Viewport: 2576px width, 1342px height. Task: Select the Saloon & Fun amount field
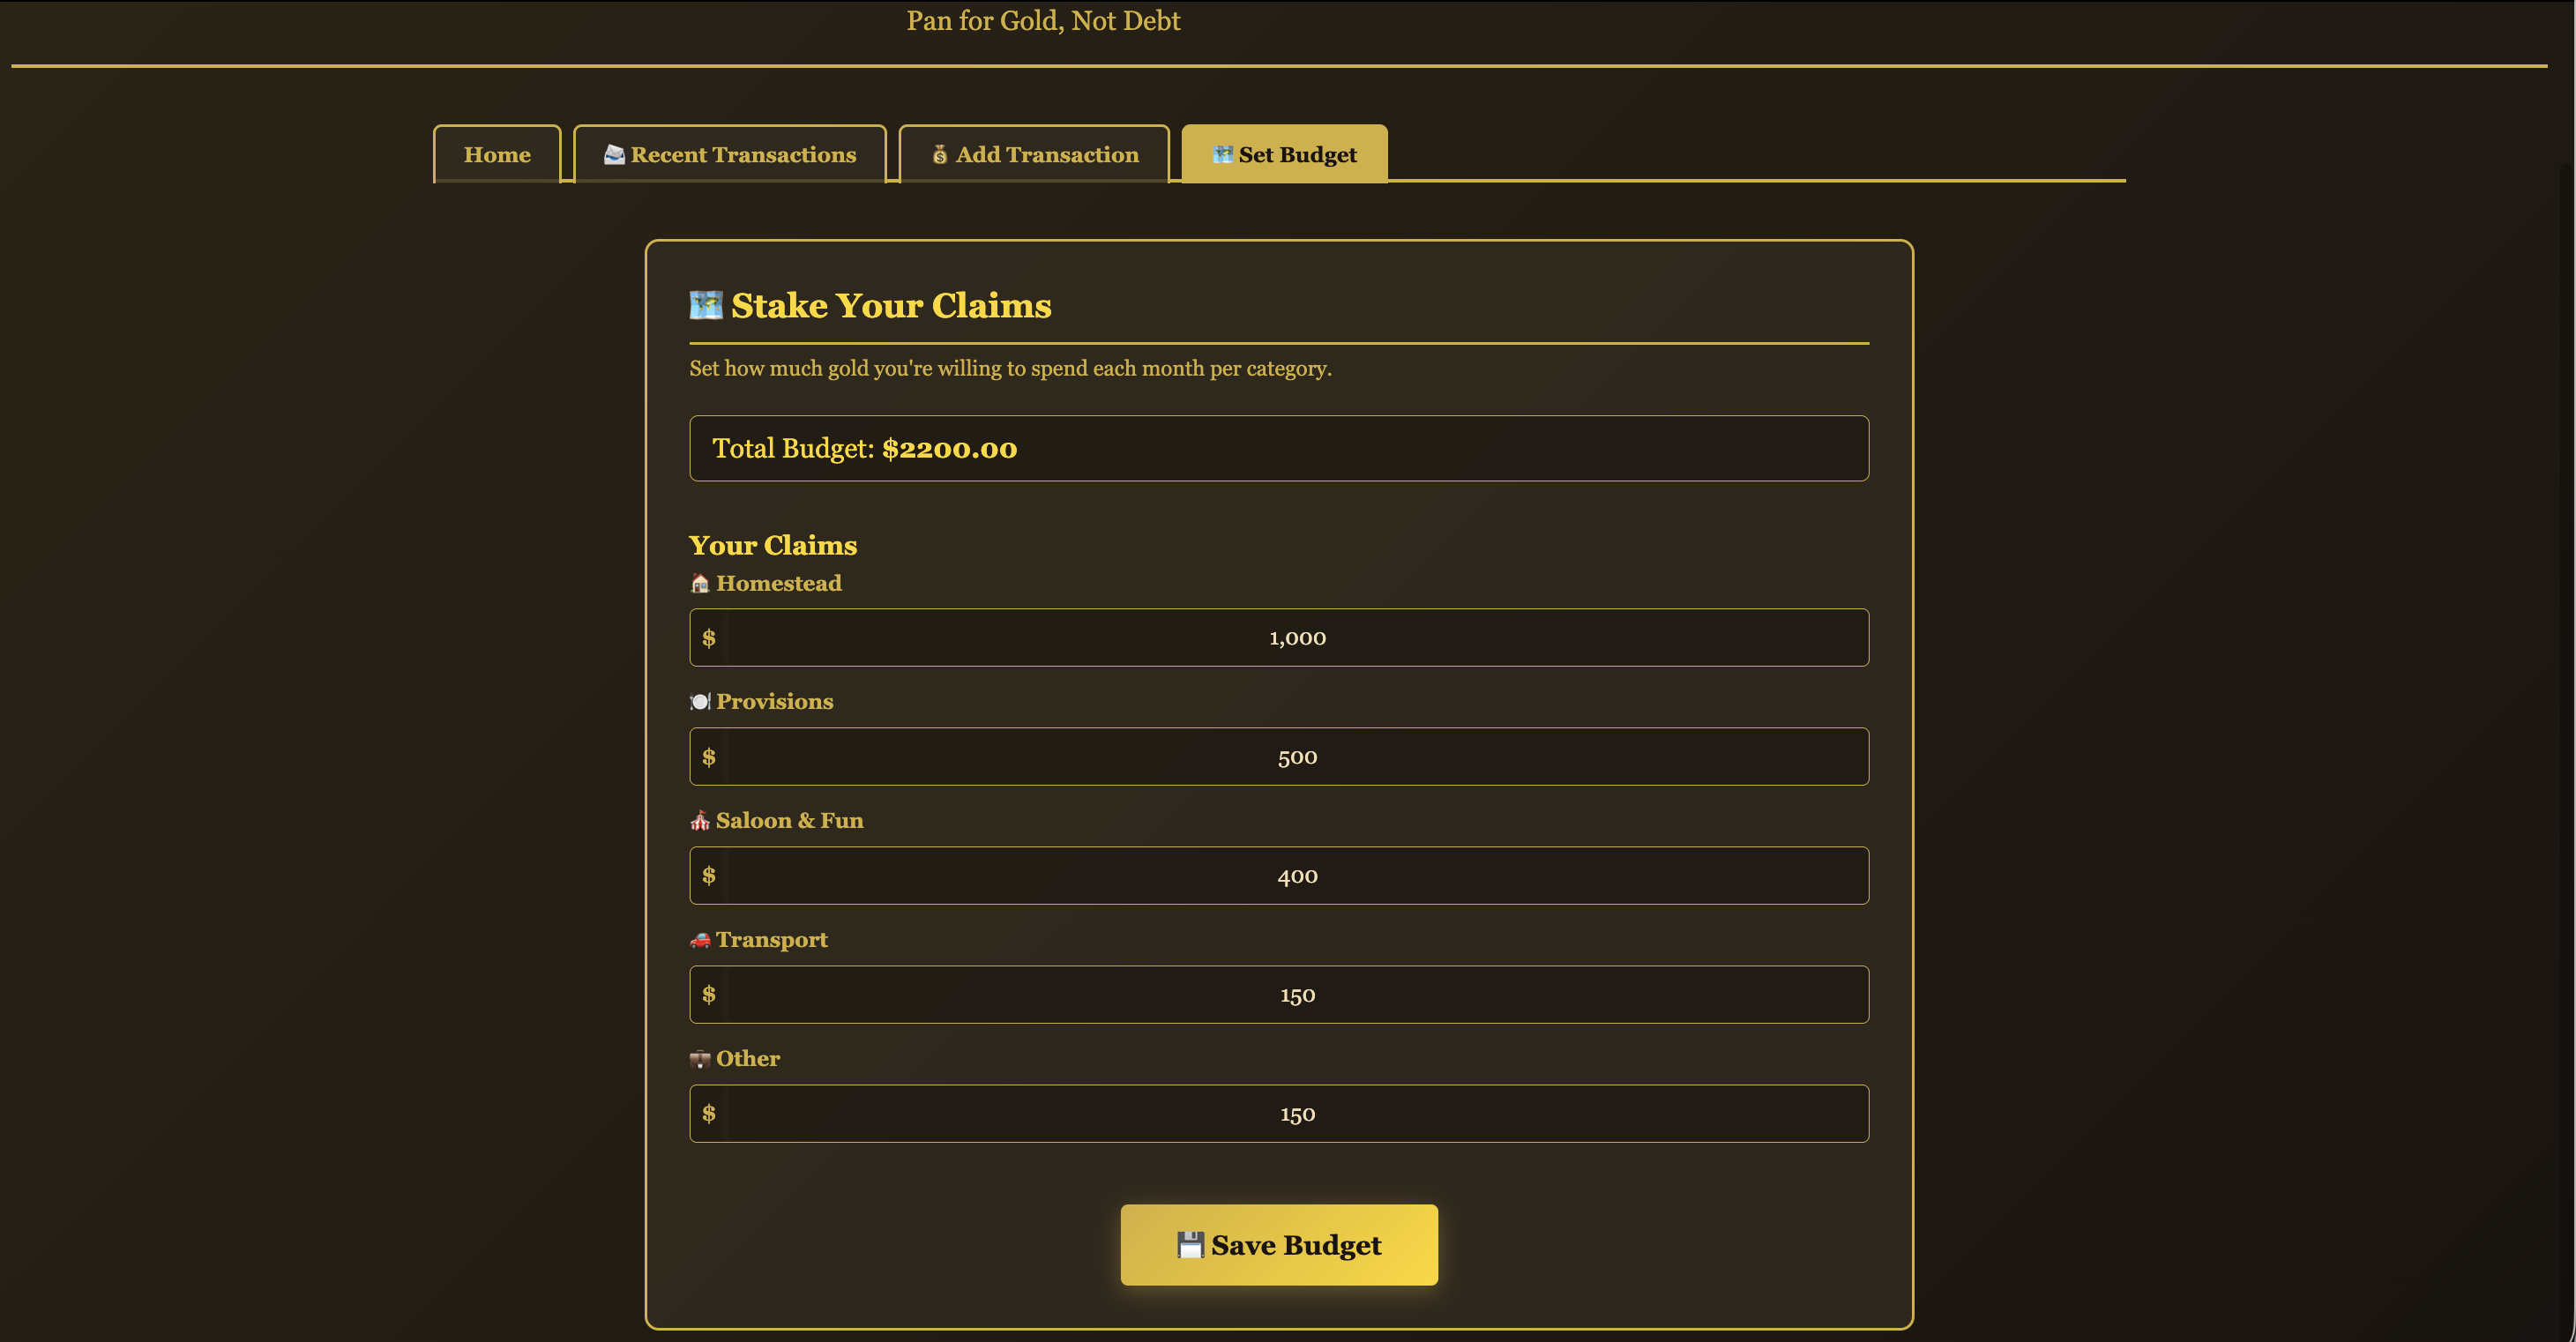[1296, 876]
